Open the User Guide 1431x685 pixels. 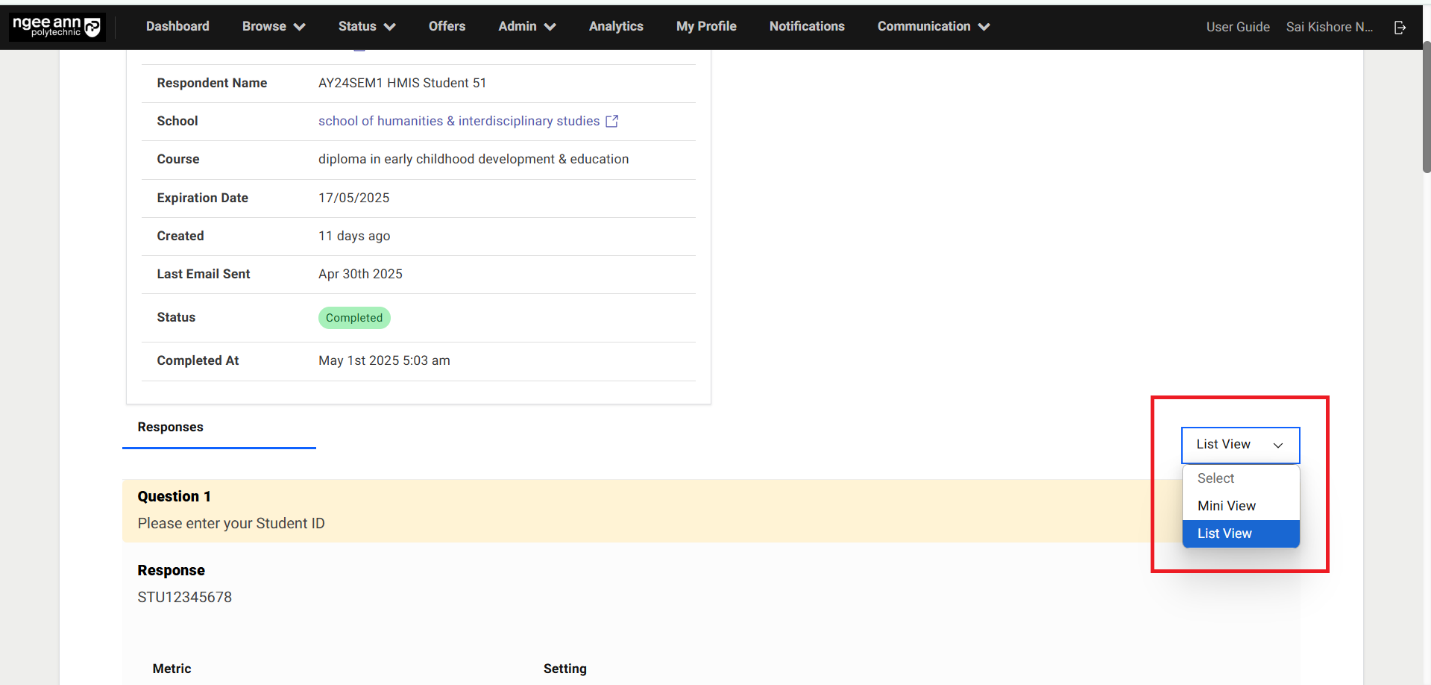point(1238,27)
